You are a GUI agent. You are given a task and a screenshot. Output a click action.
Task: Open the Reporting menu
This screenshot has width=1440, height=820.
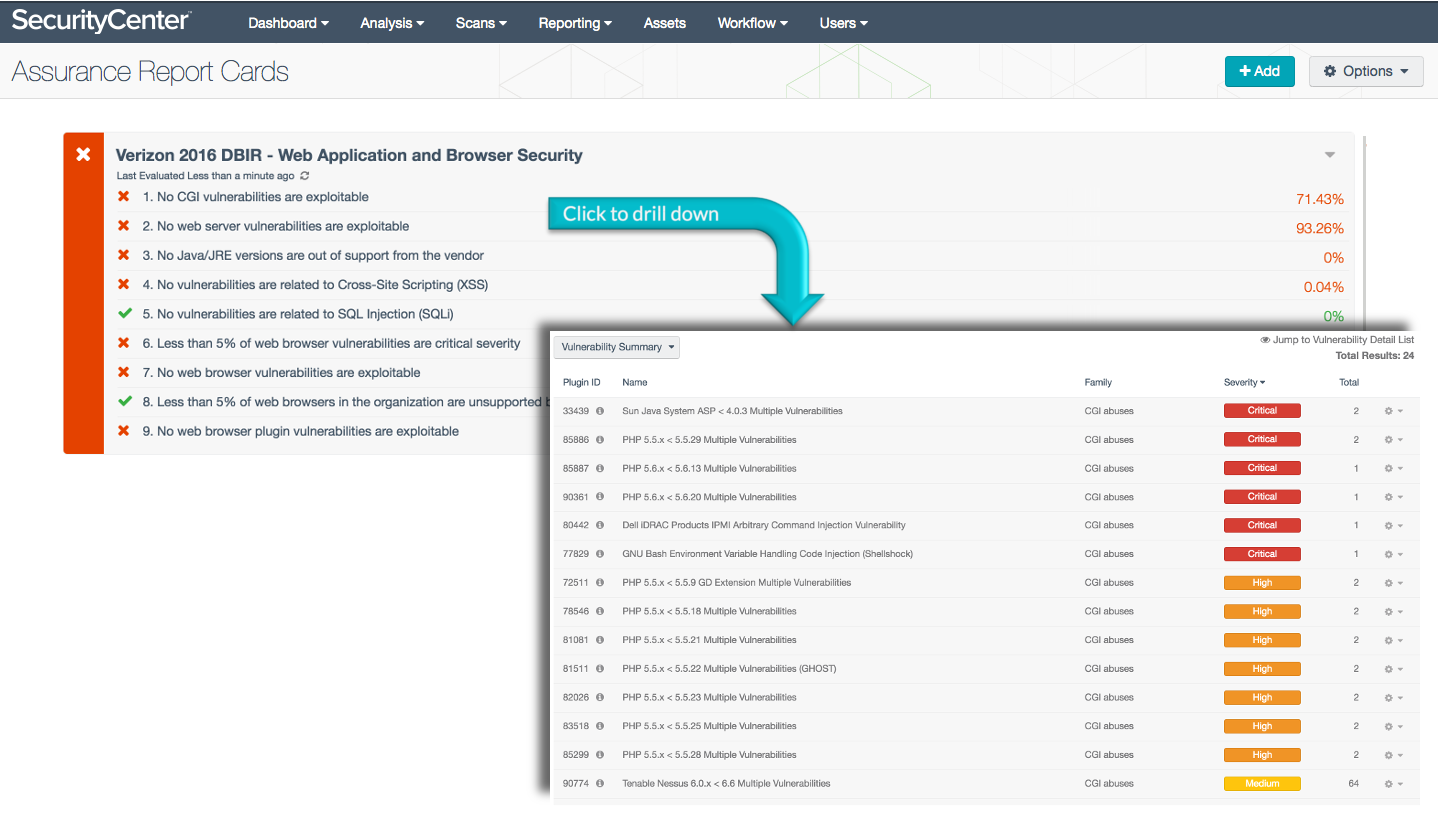point(575,23)
